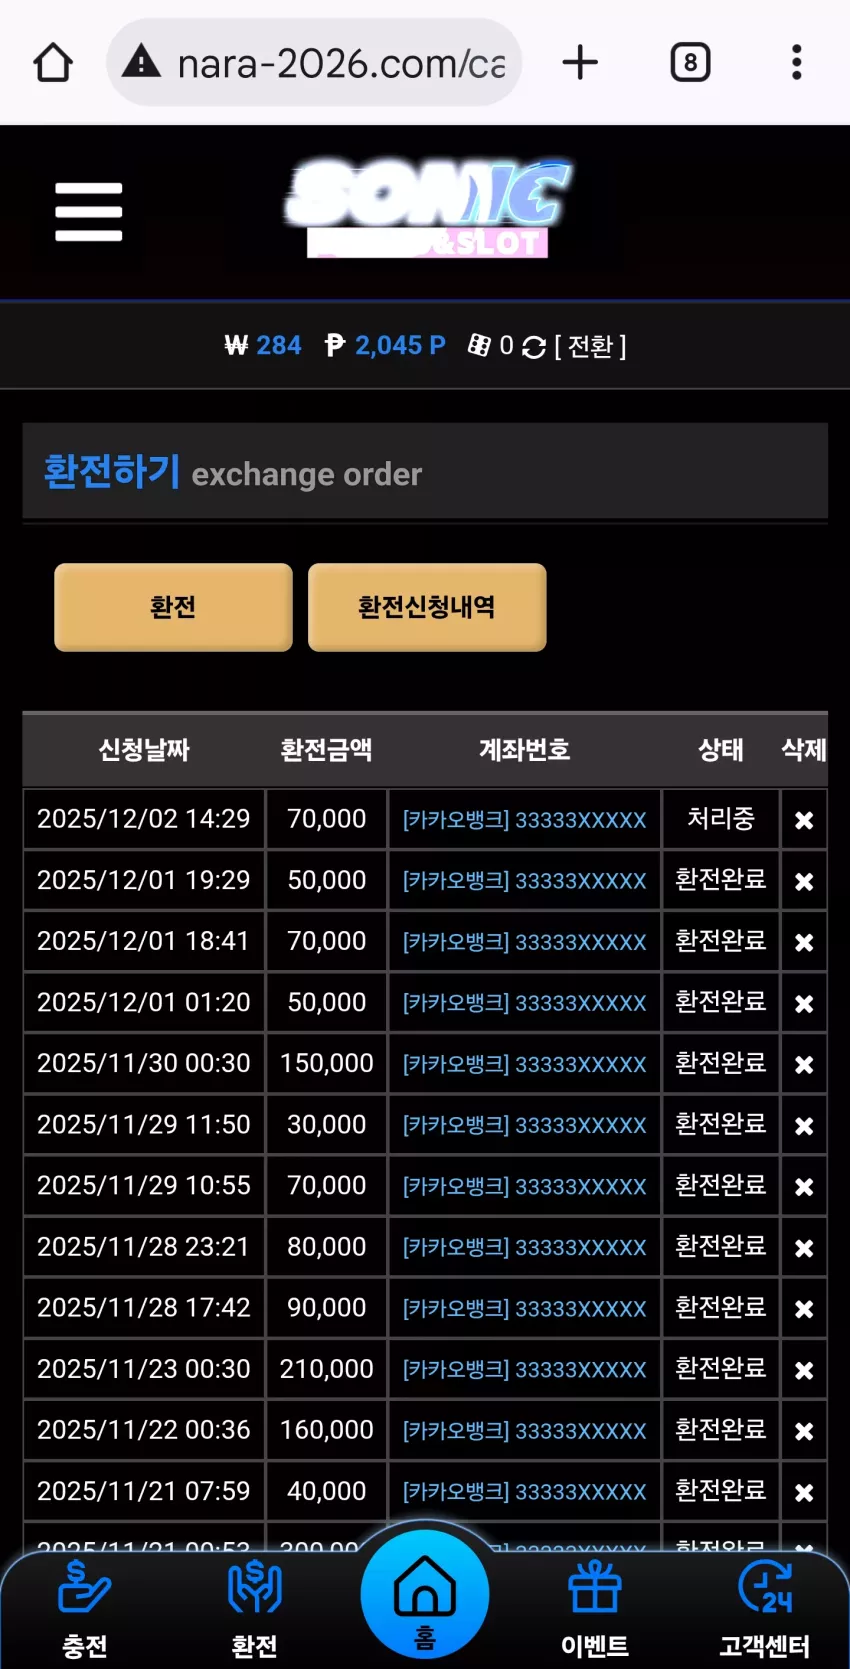The width and height of the screenshot is (850, 1669).
Task: Open the tab switcher showing 8 tabs
Action: click(x=690, y=62)
